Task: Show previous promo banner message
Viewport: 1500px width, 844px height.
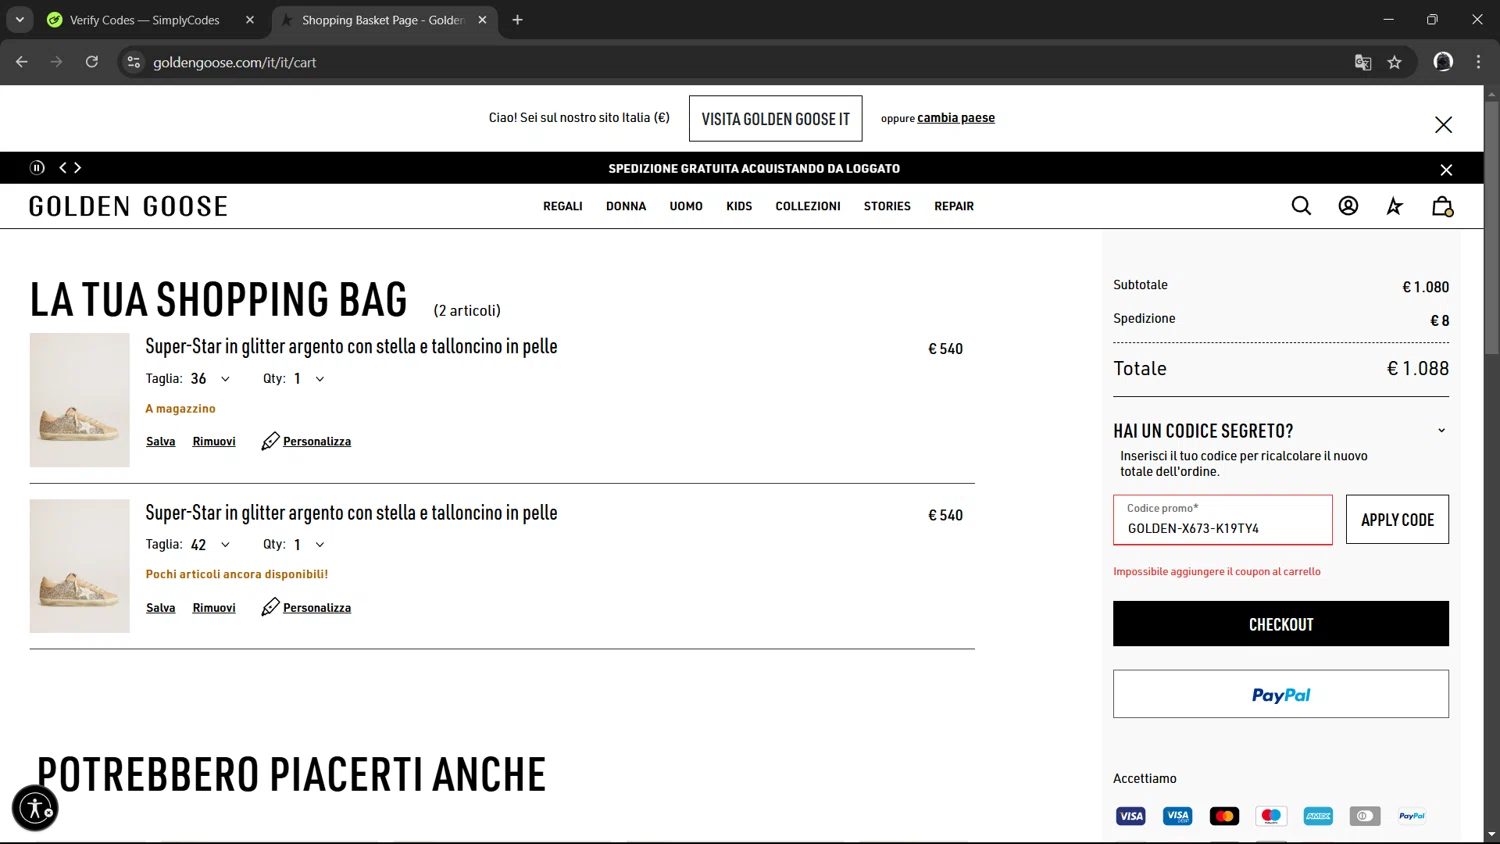Action: point(63,168)
